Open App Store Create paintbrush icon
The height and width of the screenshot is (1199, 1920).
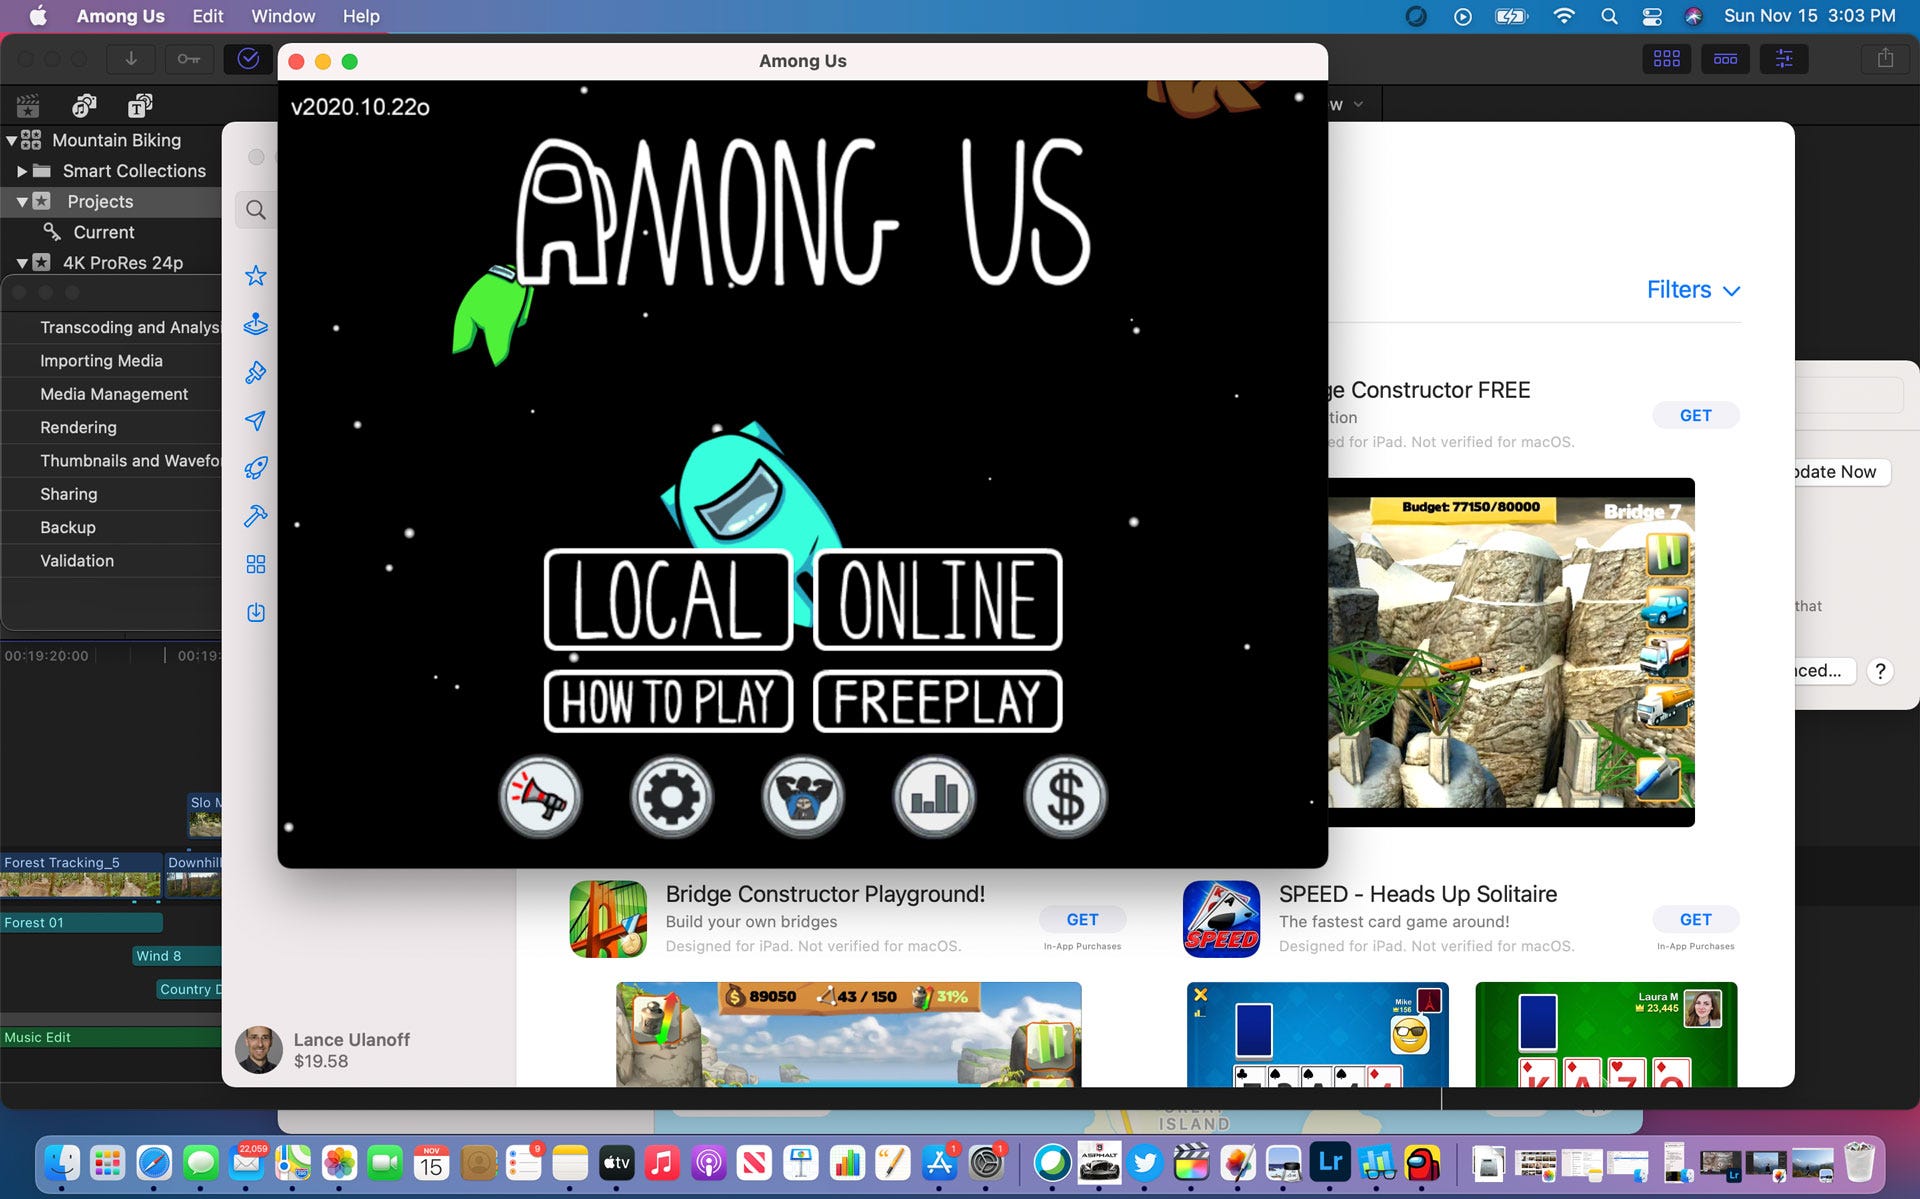point(256,373)
